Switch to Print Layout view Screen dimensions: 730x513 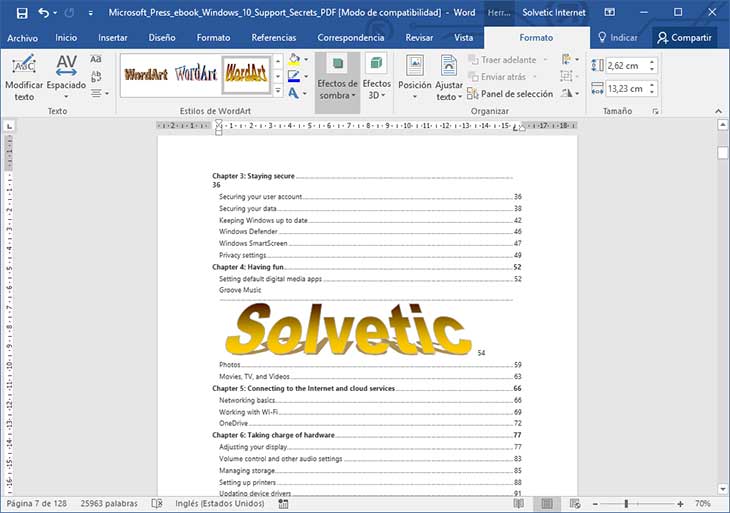[547, 504]
